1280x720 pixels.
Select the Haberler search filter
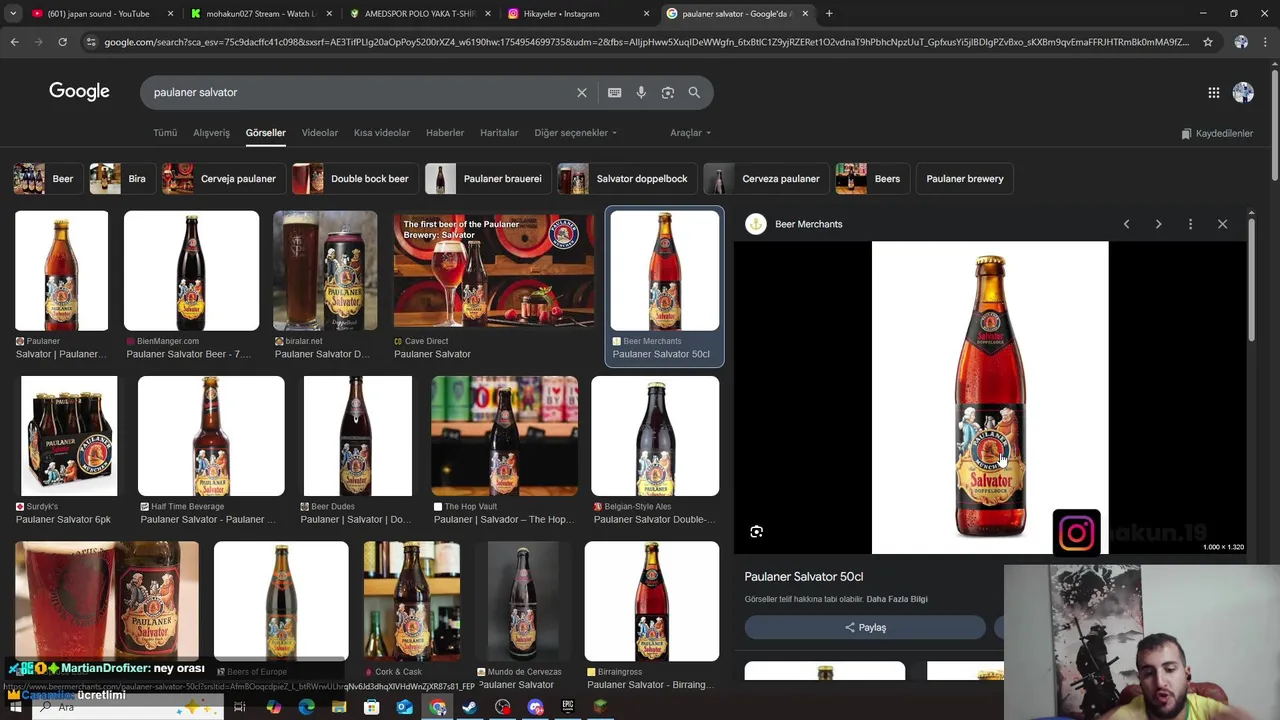[x=445, y=133]
